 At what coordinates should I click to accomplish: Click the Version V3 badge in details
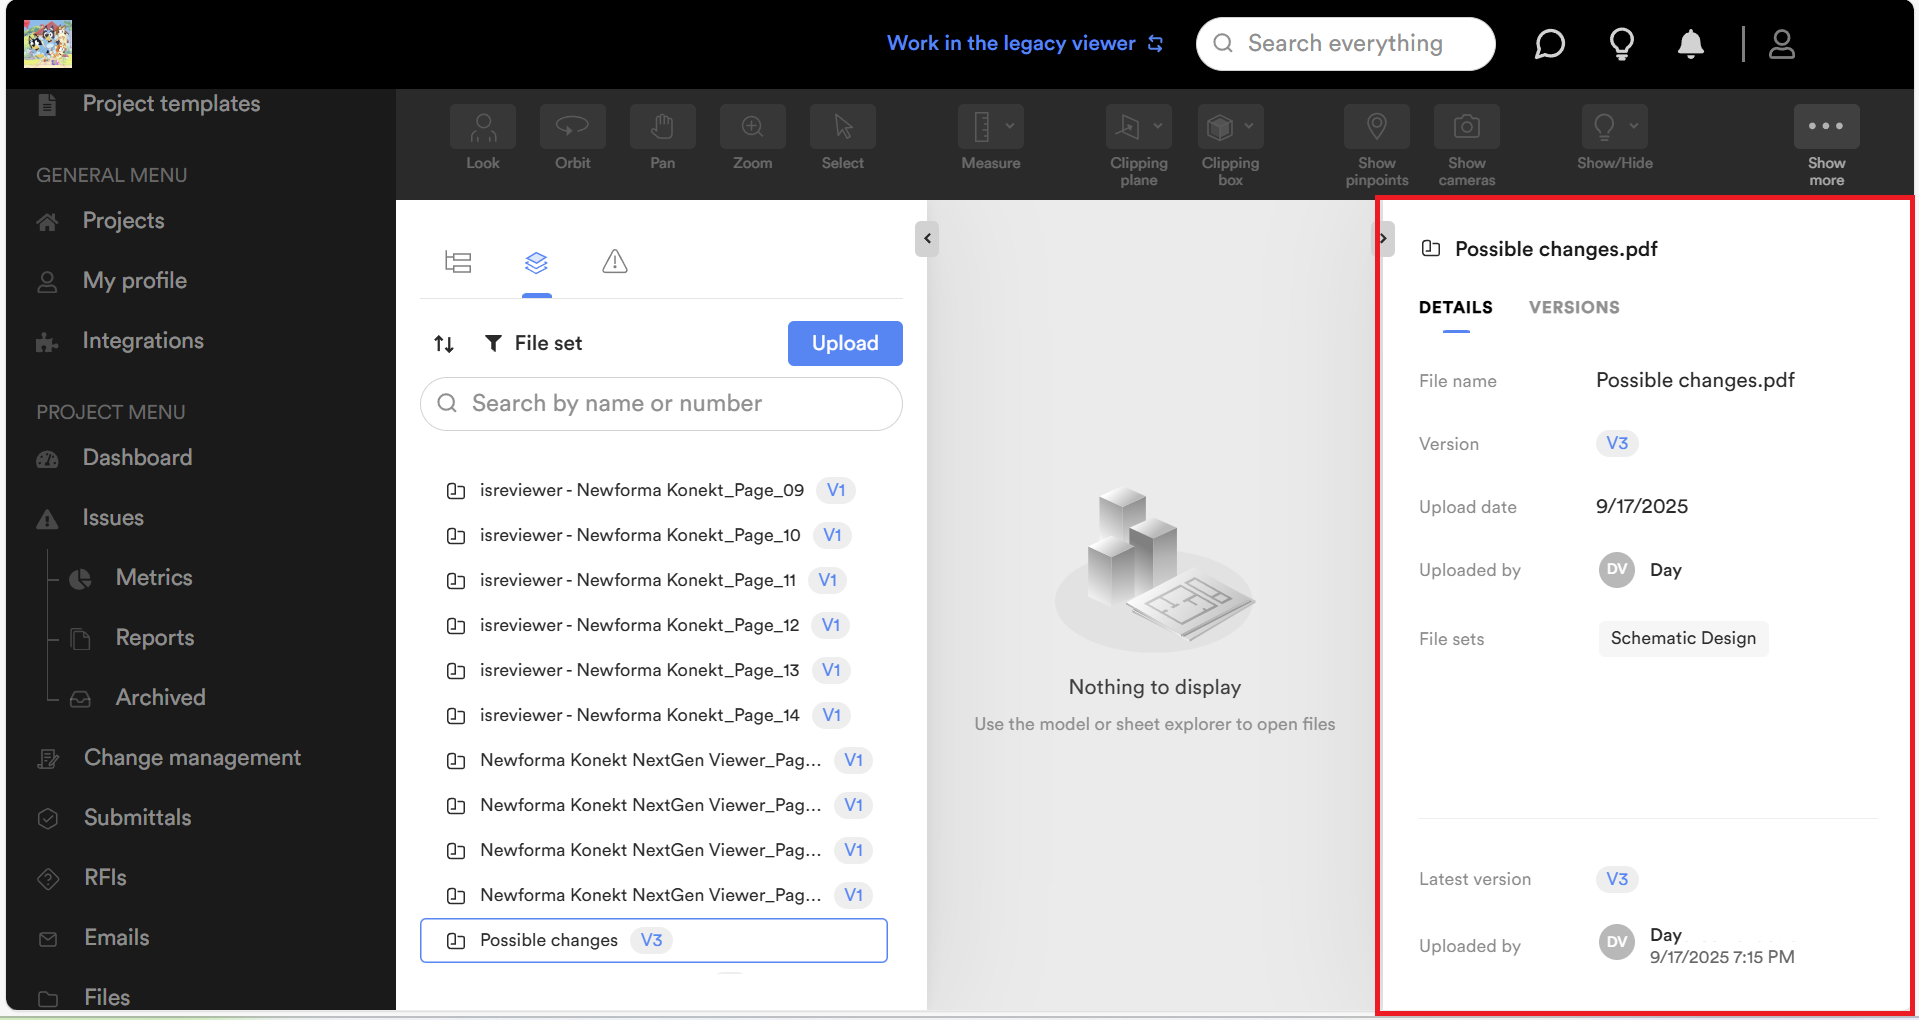(1617, 443)
